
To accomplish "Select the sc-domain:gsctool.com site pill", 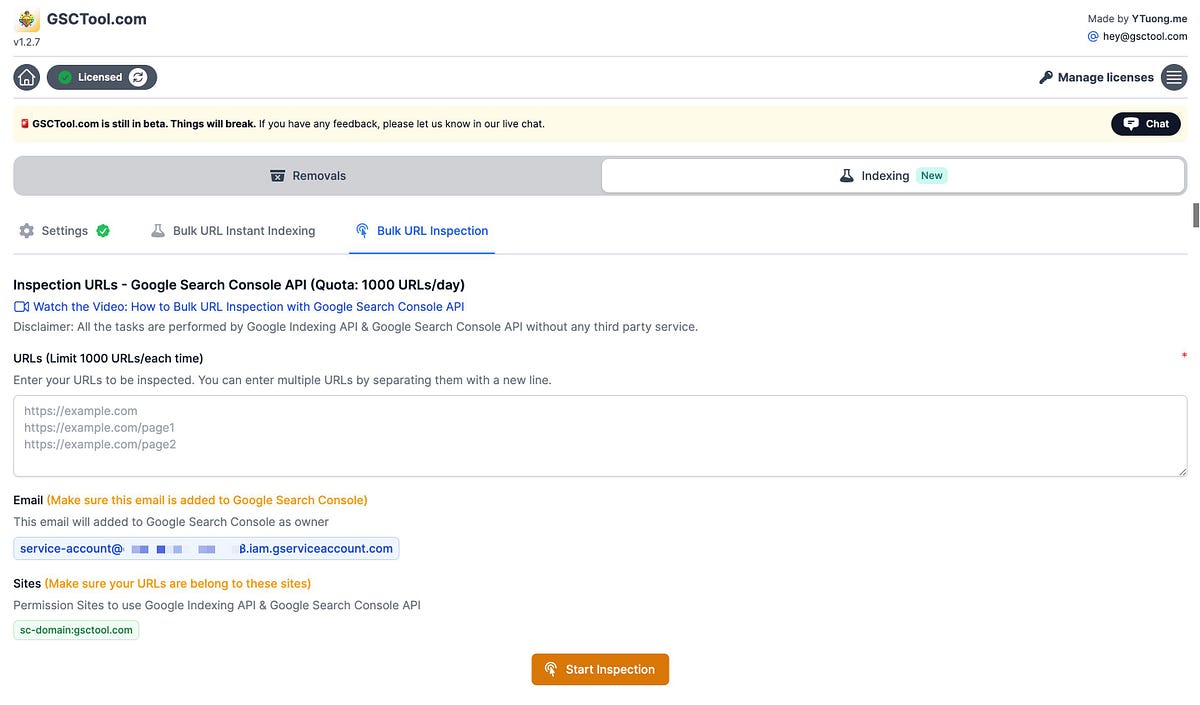I will [x=76, y=629].
